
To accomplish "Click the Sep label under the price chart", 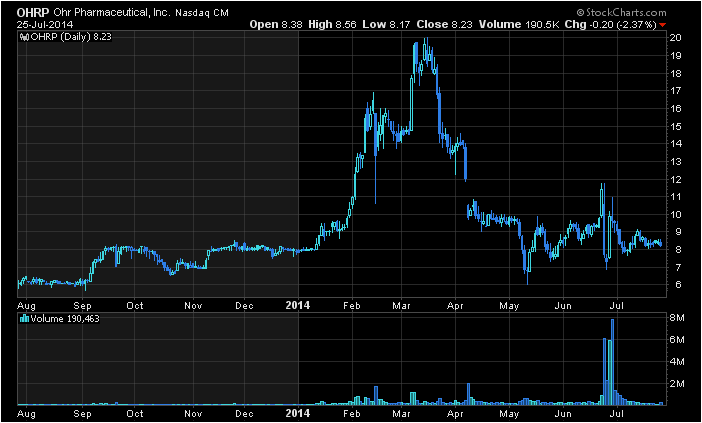I will tap(83, 306).
